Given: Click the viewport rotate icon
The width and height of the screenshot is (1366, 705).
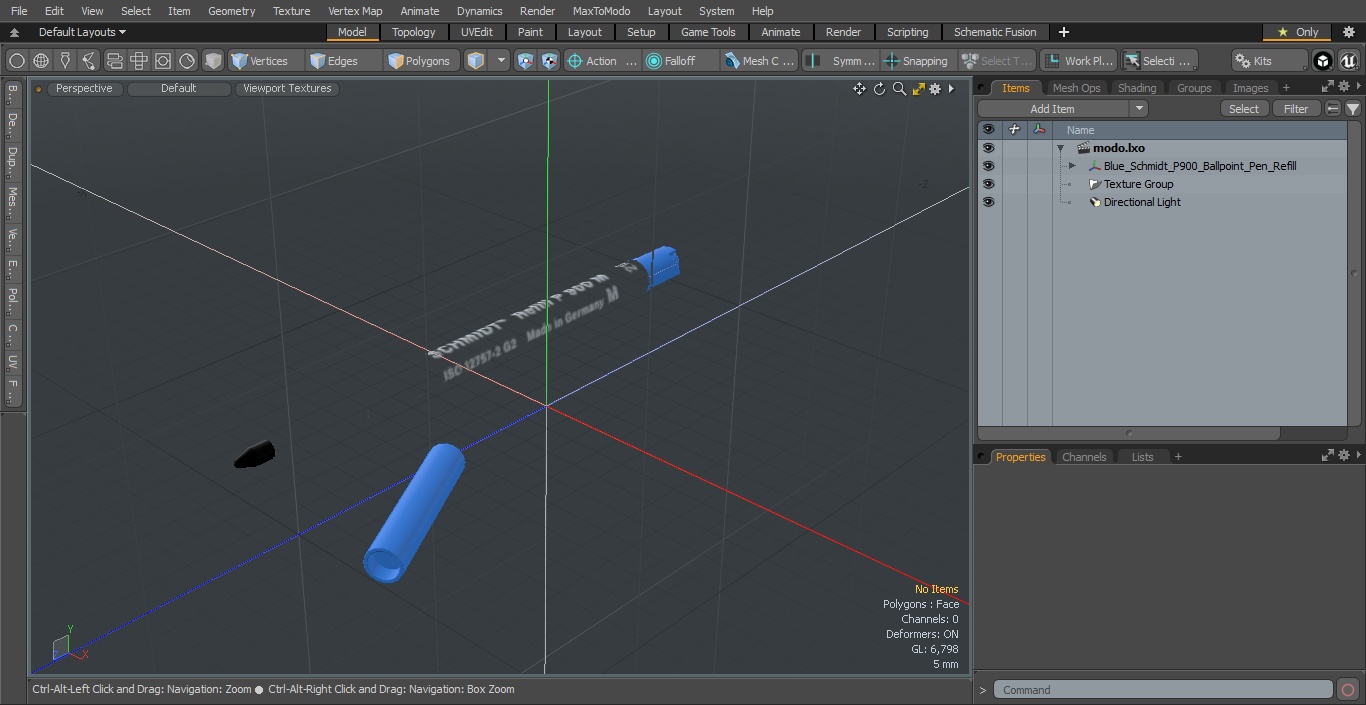Looking at the screenshot, I should pyautogui.click(x=879, y=89).
